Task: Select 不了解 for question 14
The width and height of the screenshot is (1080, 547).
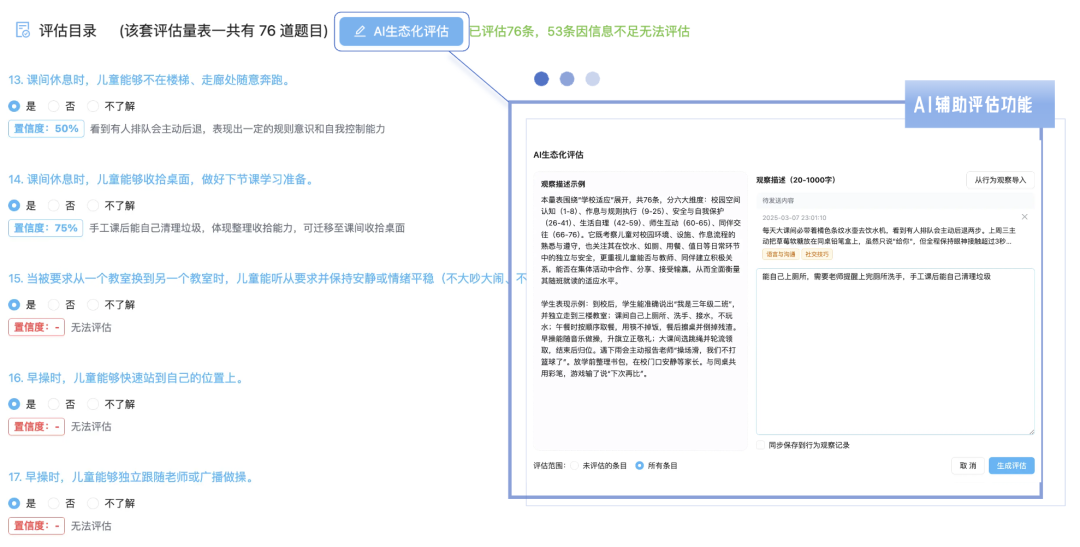Action: point(93,205)
